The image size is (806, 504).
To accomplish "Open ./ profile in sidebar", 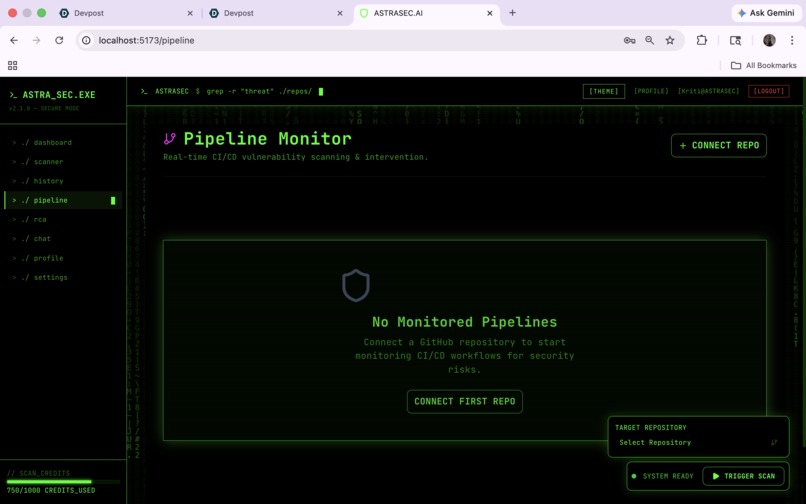I will point(63,258).
